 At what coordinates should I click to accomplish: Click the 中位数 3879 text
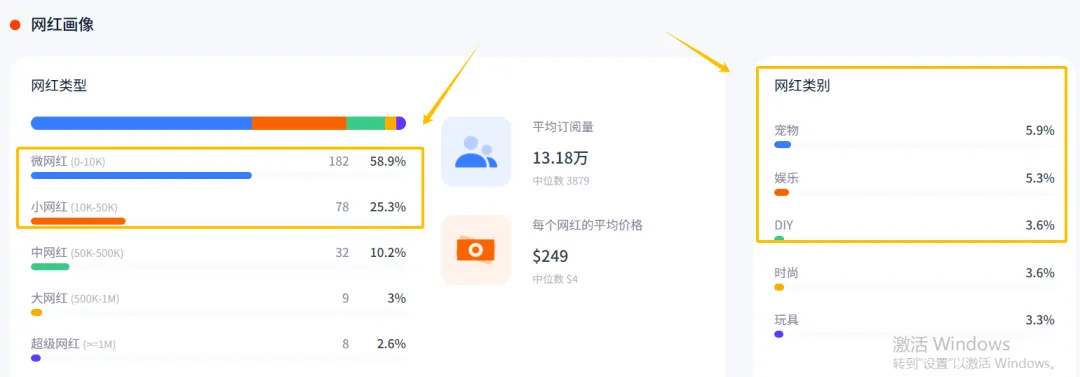561,181
